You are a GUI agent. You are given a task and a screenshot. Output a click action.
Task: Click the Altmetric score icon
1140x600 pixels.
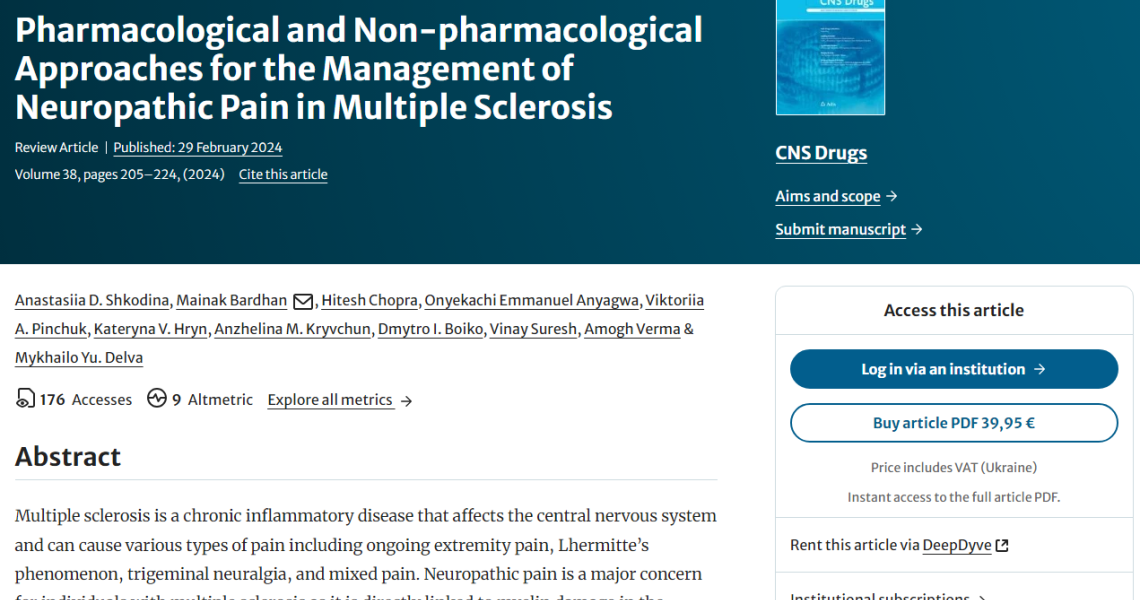[156, 399]
